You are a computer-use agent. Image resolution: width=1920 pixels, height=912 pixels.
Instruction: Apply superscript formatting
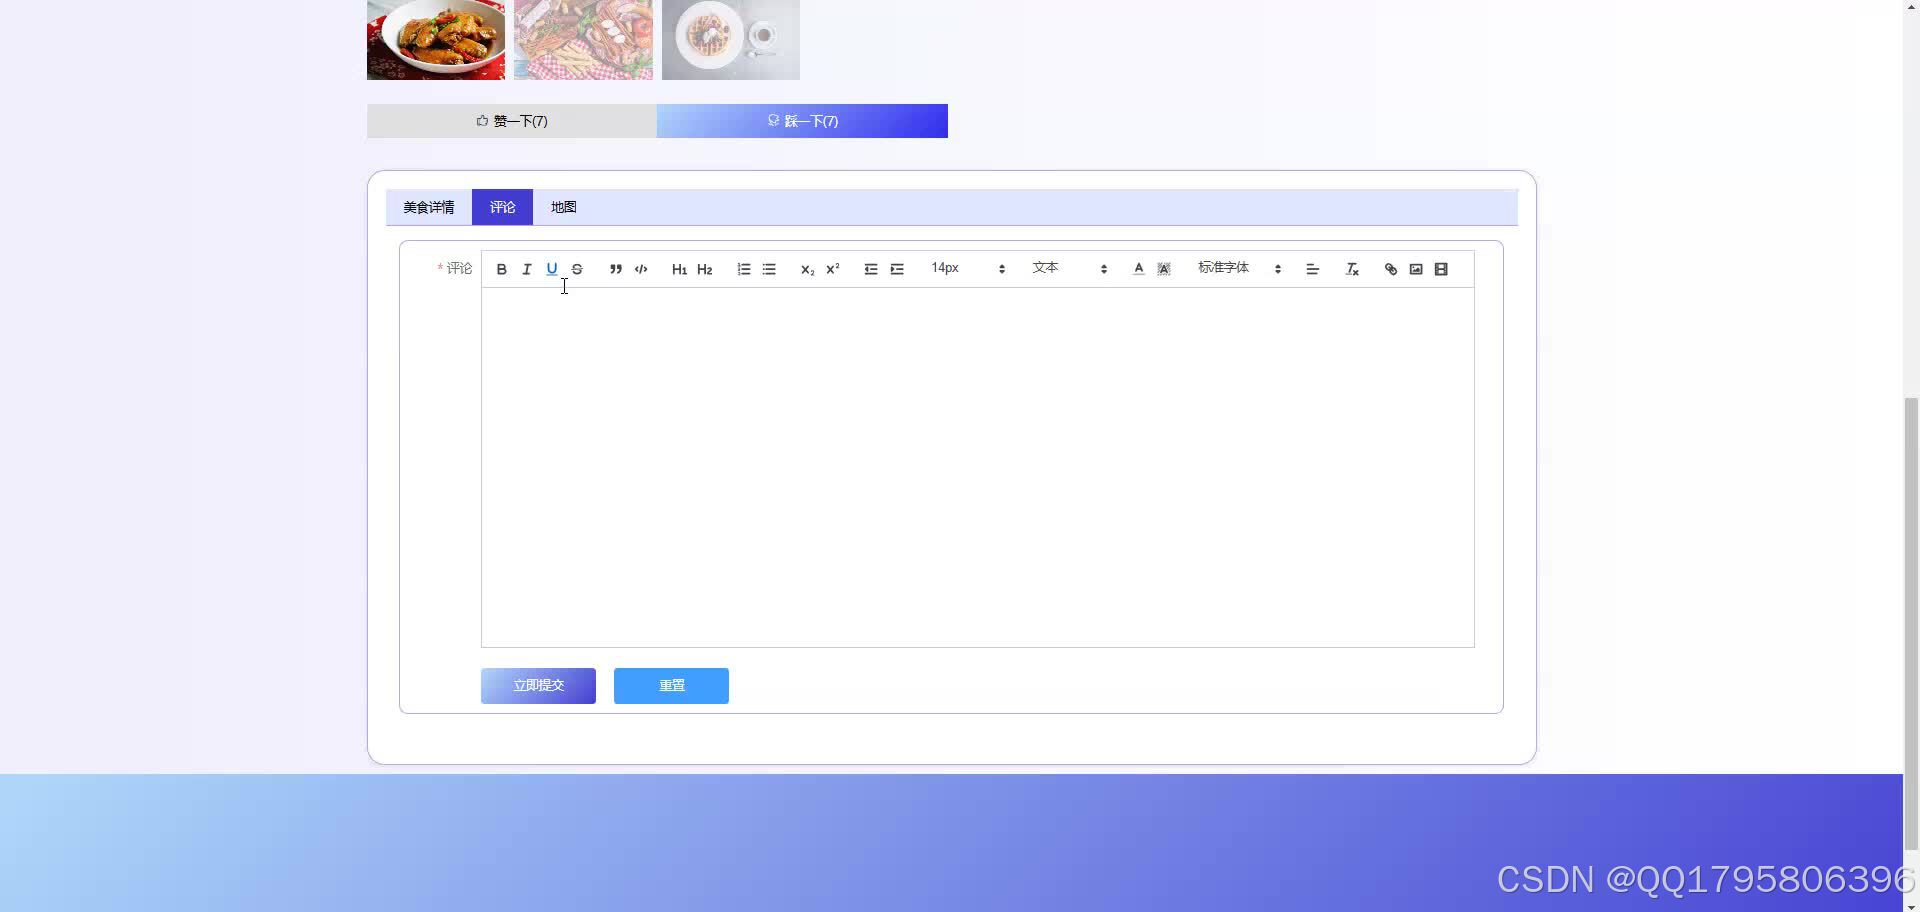832,269
